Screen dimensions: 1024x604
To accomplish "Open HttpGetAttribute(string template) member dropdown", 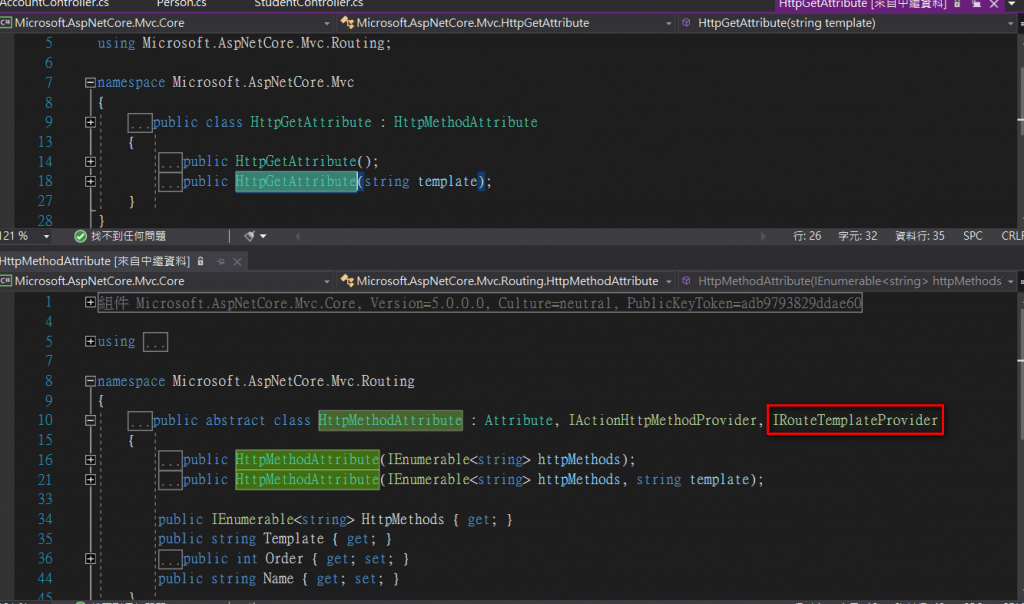I will (x=1011, y=23).
